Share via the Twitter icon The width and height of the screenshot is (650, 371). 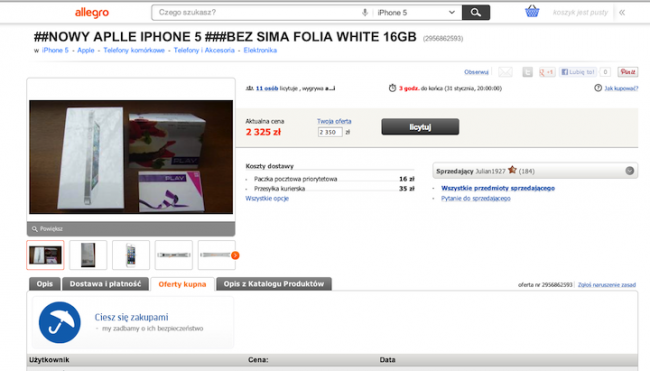click(x=527, y=72)
